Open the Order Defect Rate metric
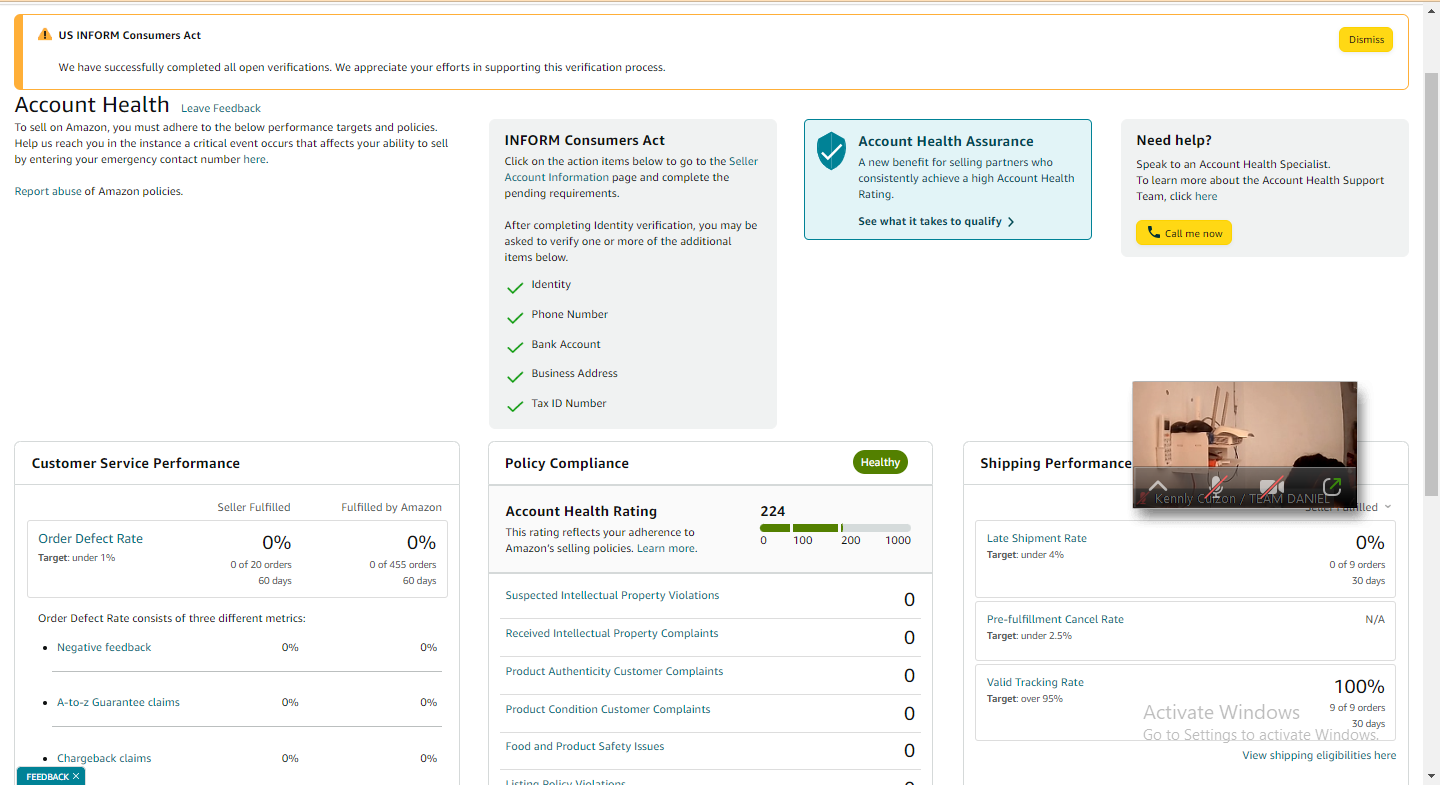Image resolution: width=1440 pixels, height=785 pixels. tap(91, 538)
